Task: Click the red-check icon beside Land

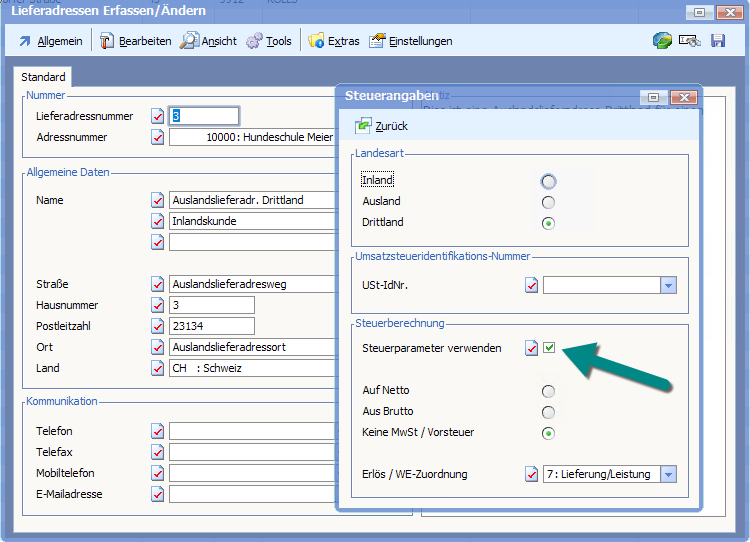Action: tap(157, 368)
